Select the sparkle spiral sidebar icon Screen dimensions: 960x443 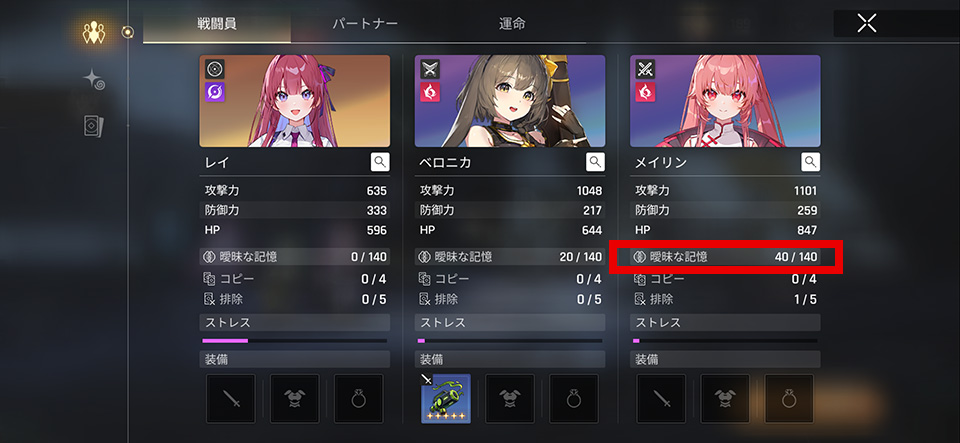click(x=94, y=80)
